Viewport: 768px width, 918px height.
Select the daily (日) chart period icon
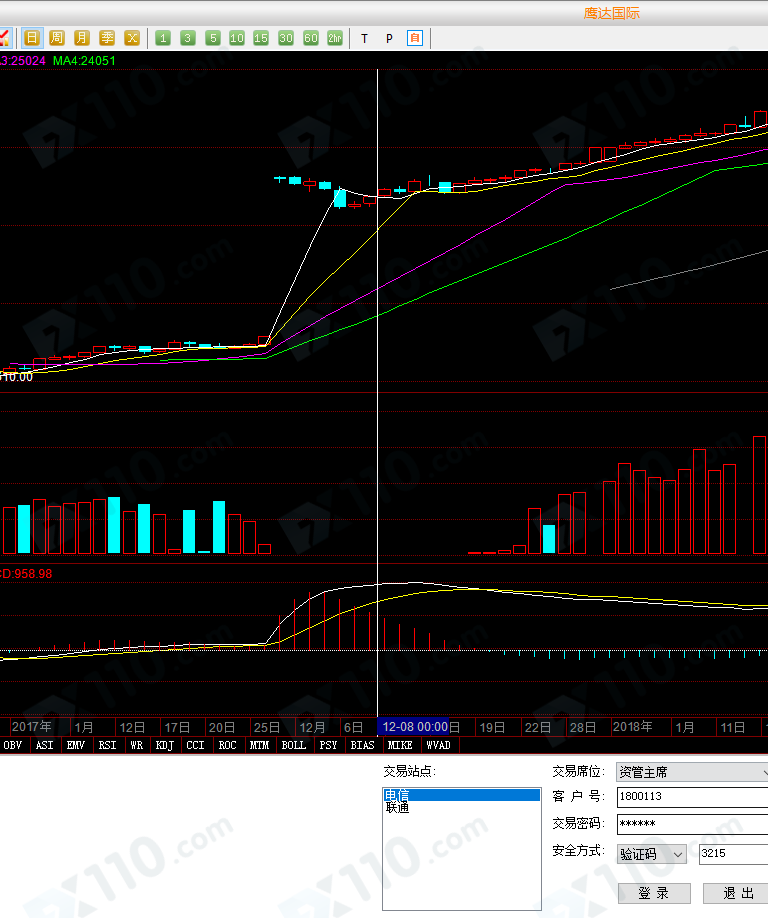coord(32,38)
